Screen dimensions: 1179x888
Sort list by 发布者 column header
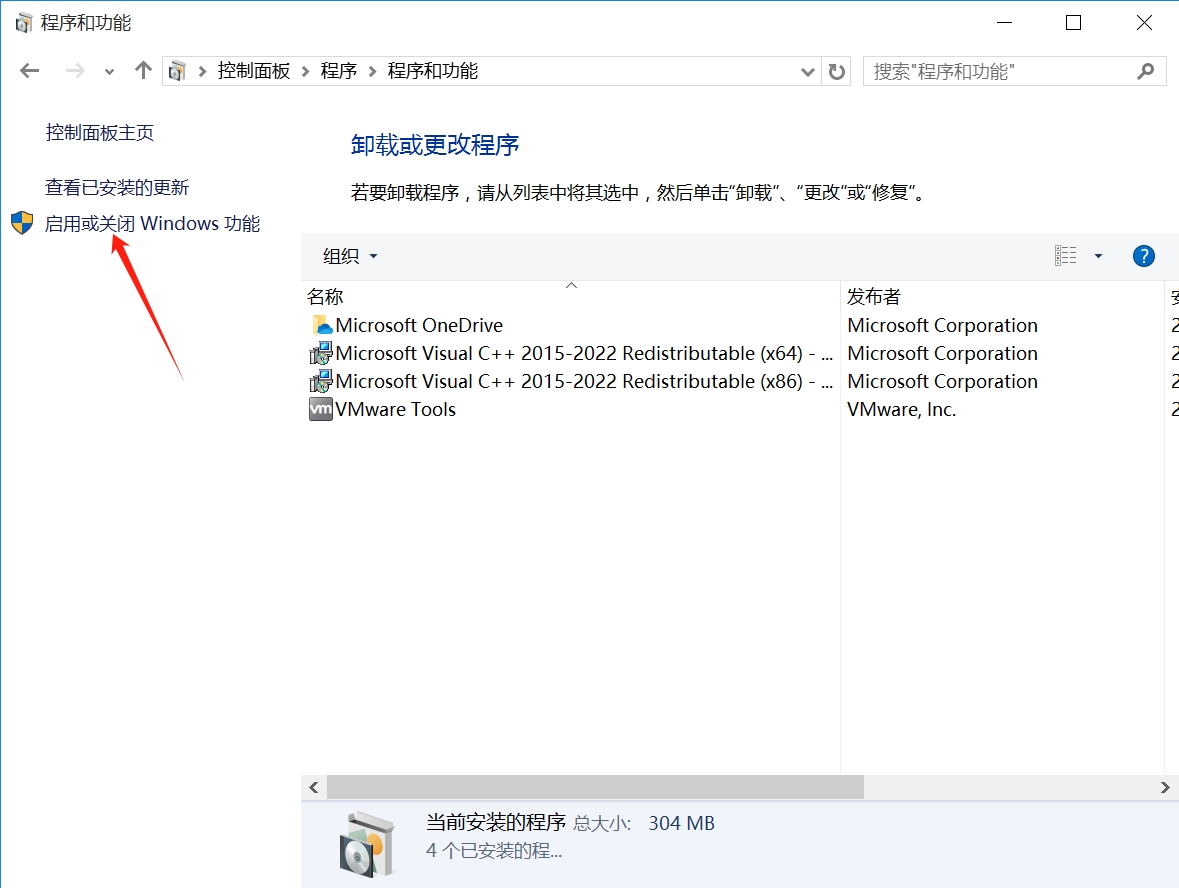[874, 297]
